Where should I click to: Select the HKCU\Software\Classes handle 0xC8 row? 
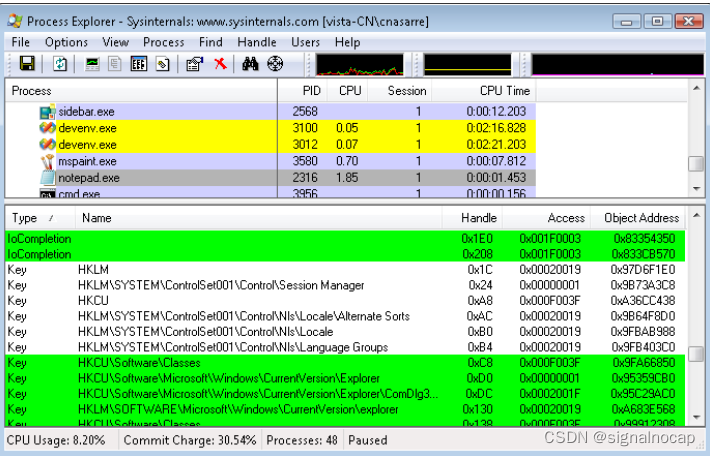(345, 363)
